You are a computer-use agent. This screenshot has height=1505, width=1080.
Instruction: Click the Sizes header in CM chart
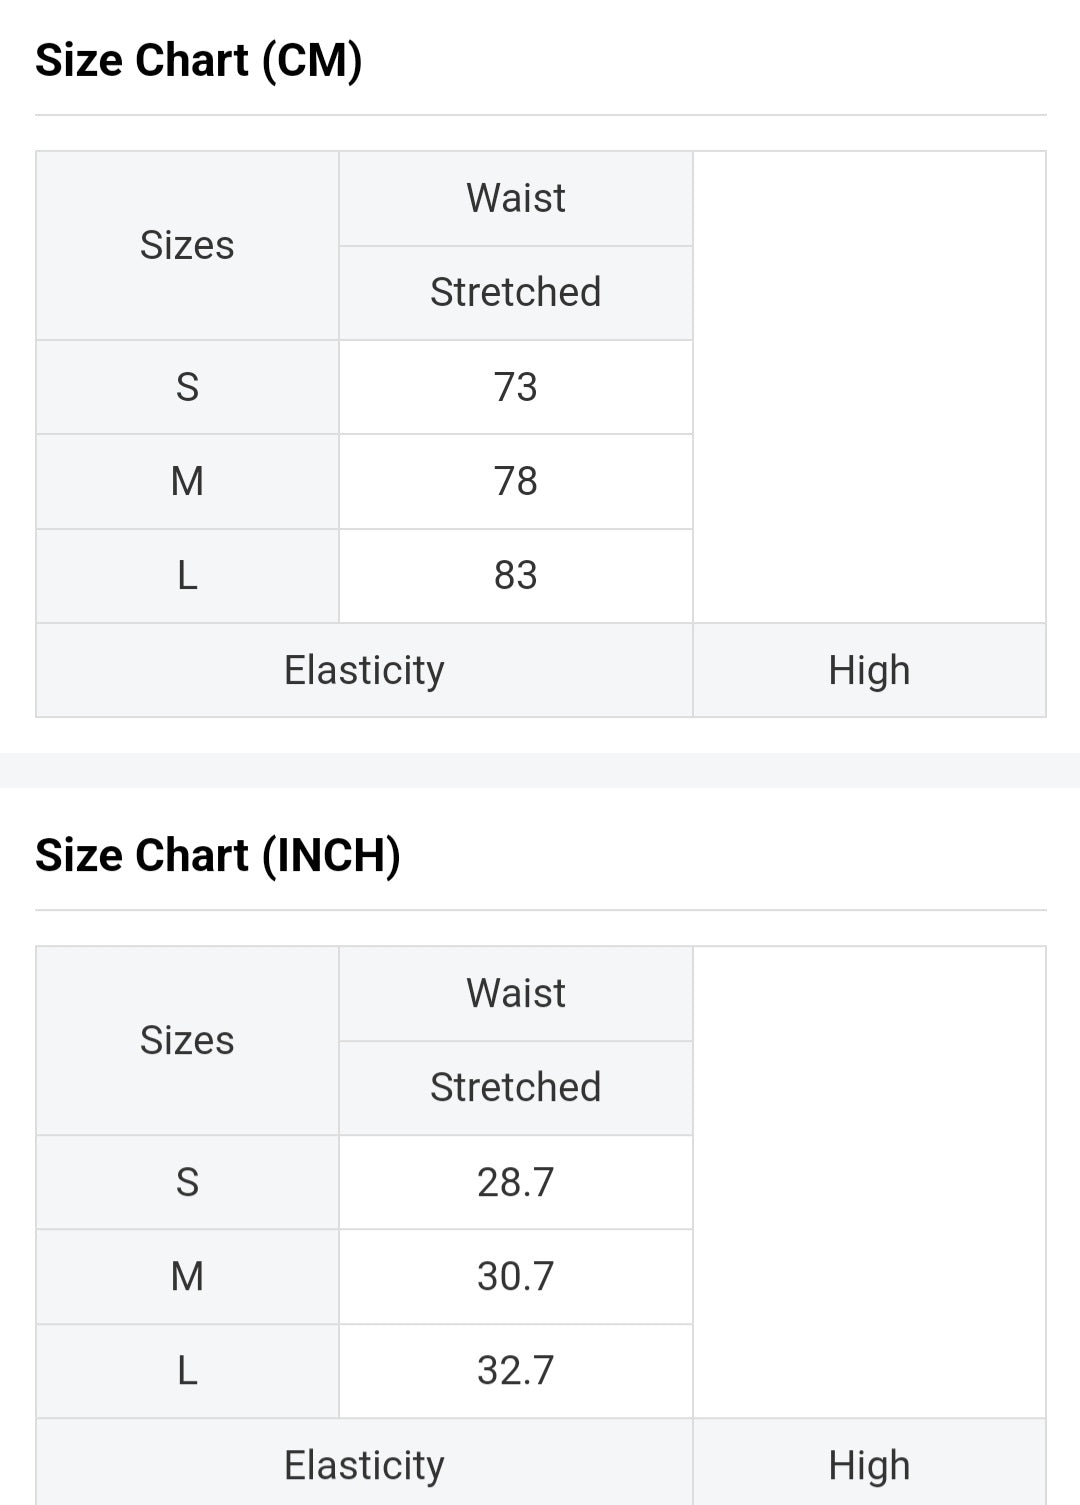pyautogui.click(x=187, y=245)
